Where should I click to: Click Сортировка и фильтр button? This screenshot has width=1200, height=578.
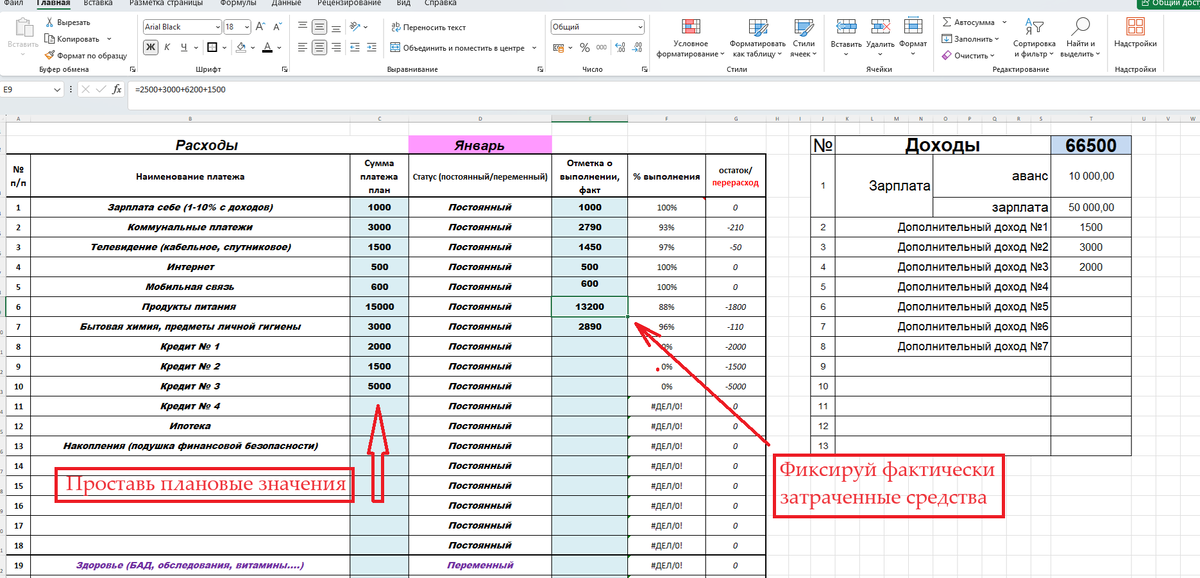1034,36
